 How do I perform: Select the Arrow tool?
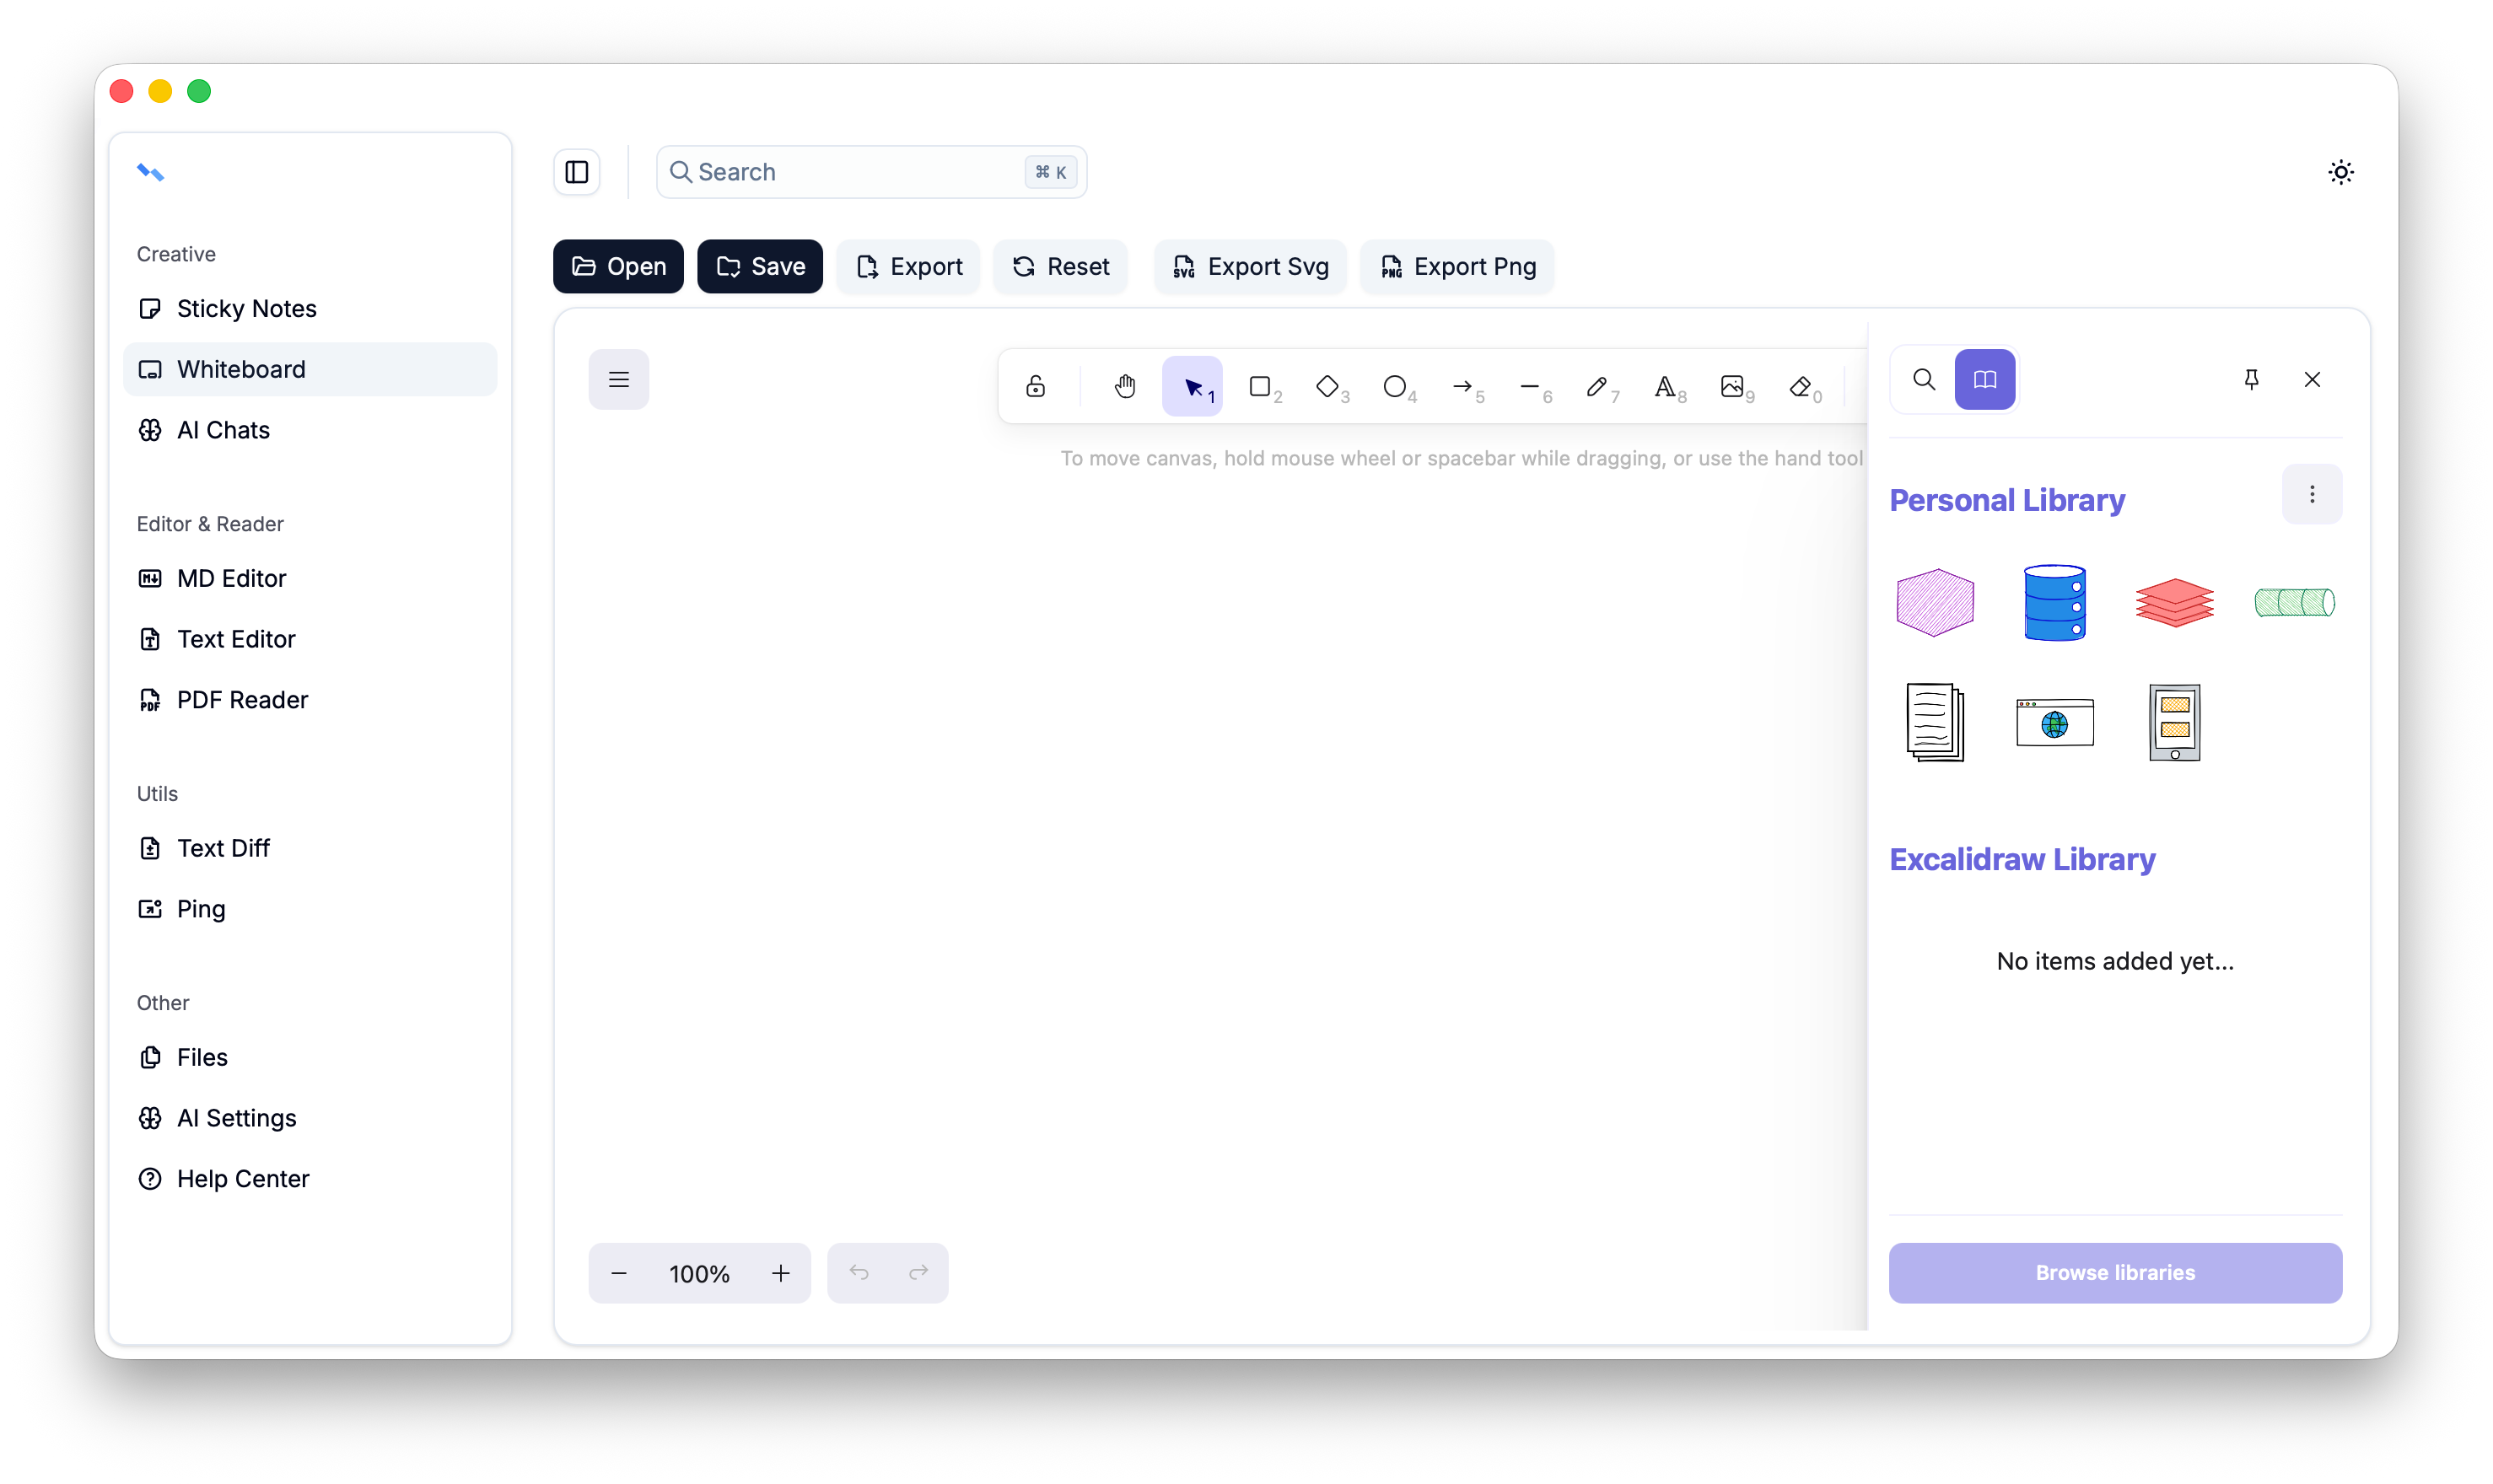1465,386
